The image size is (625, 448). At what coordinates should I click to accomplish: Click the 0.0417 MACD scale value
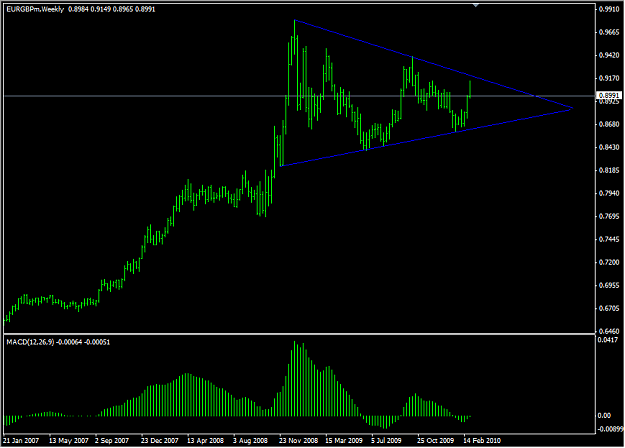coord(608,340)
